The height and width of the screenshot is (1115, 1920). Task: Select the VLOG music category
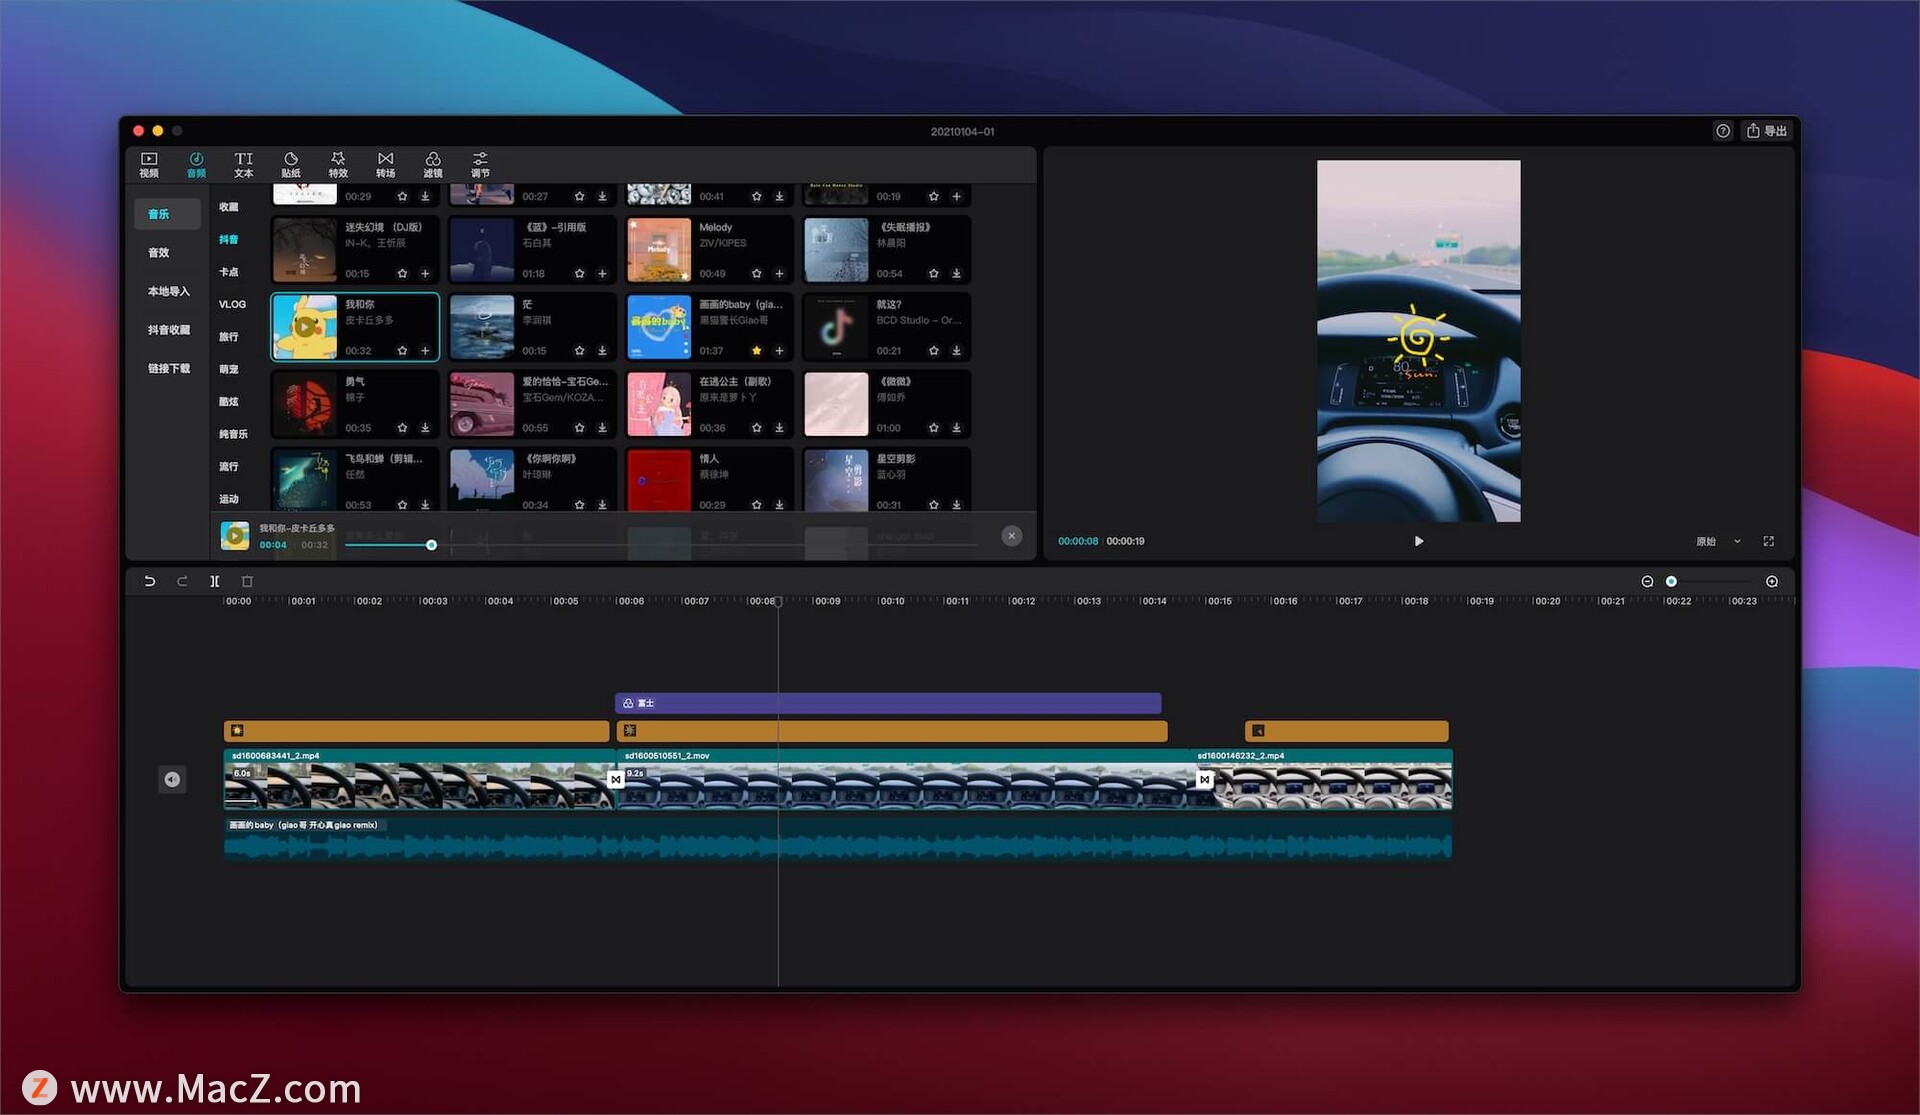pos(232,304)
